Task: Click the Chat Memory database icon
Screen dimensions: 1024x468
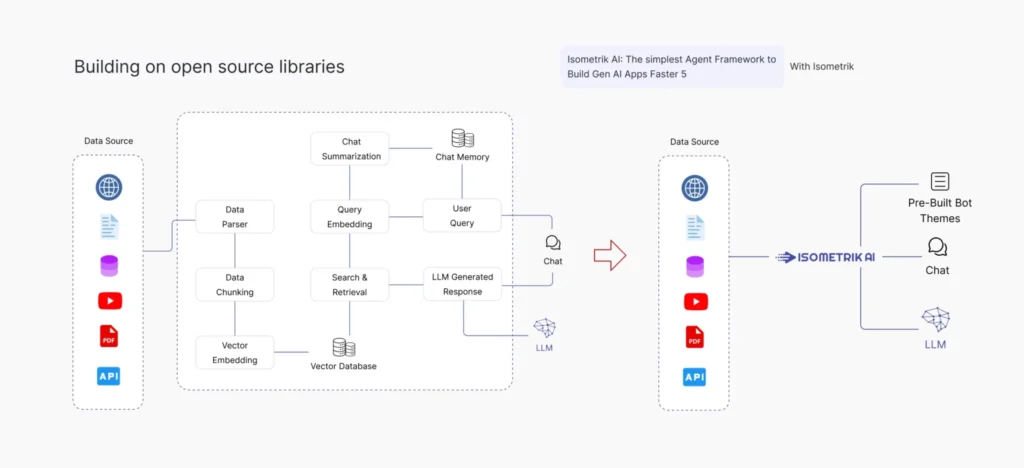Action: coord(462,139)
